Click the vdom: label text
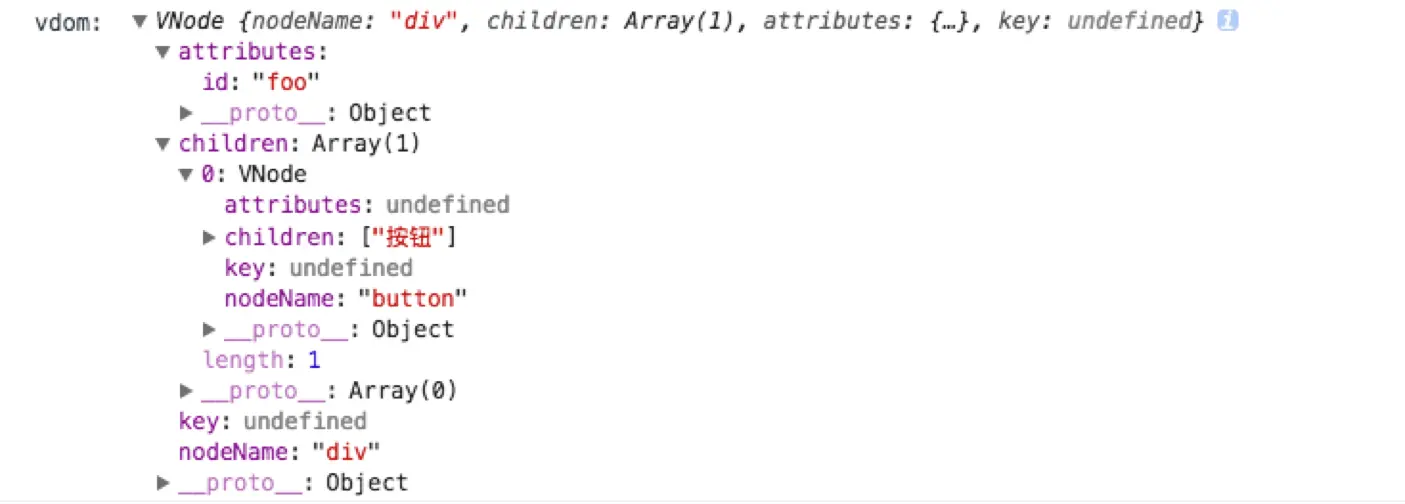 tap(69, 22)
